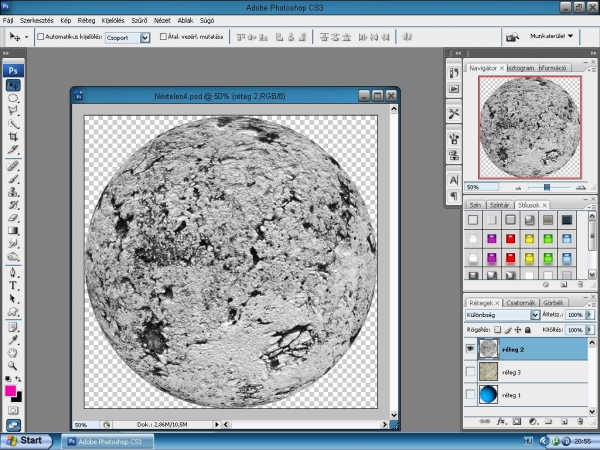
Task: Open the tool preset picker arrow
Action: click(26, 37)
